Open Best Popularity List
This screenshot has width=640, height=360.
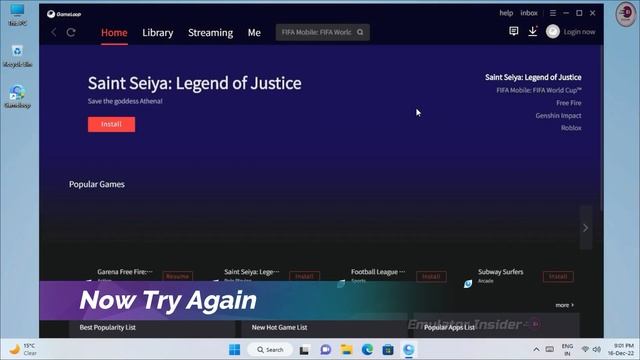point(108,327)
